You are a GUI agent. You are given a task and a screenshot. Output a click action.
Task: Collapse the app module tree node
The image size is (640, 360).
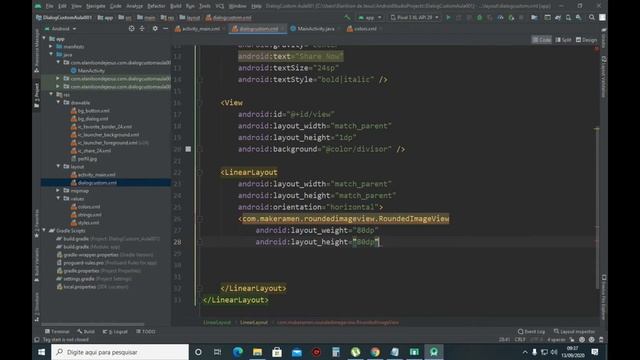pos(44,39)
